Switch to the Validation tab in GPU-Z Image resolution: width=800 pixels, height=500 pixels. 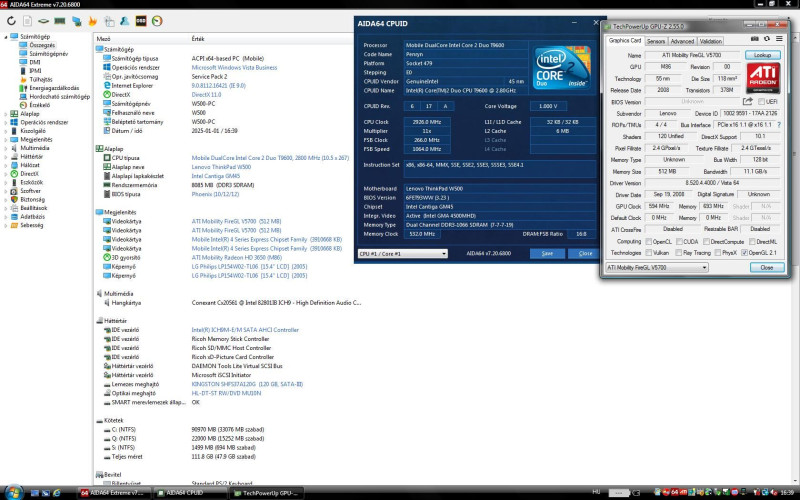710,41
